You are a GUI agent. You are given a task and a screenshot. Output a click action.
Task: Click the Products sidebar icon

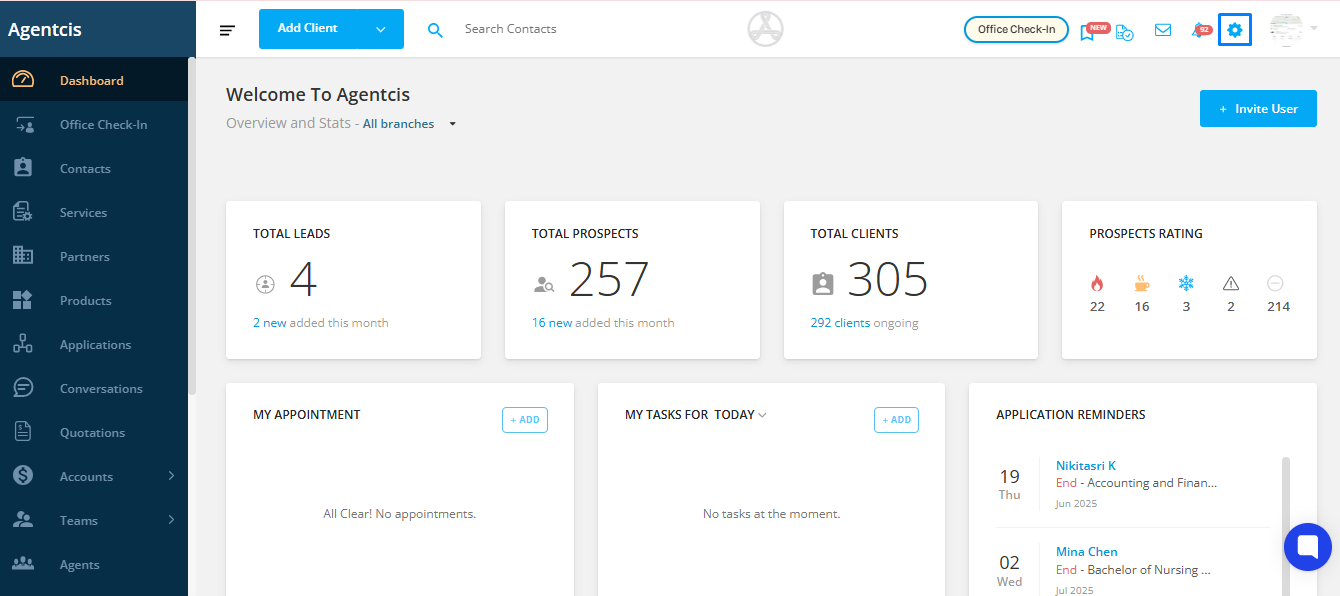click(23, 300)
